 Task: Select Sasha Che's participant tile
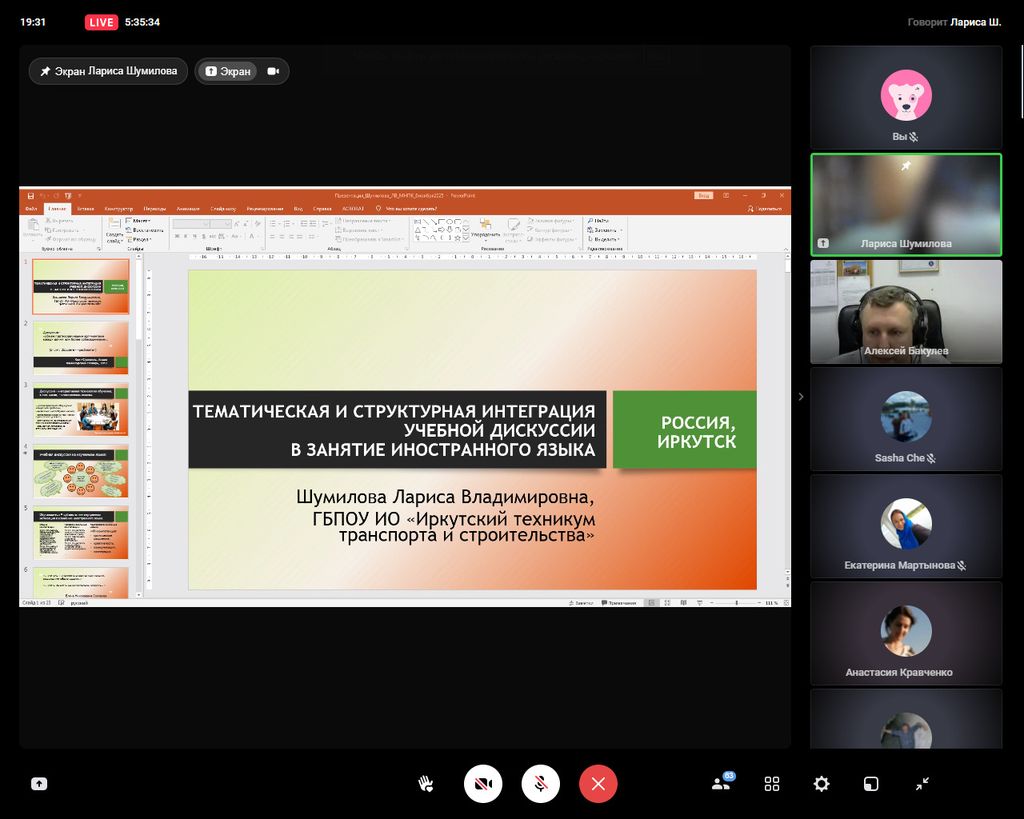coord(905,418)
